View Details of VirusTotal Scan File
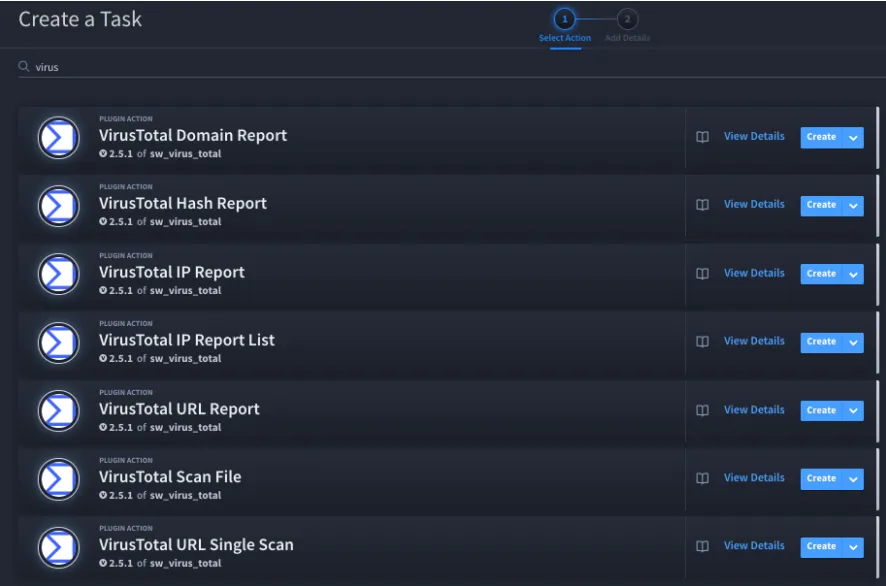886x586 pixels. click(754, 478)
